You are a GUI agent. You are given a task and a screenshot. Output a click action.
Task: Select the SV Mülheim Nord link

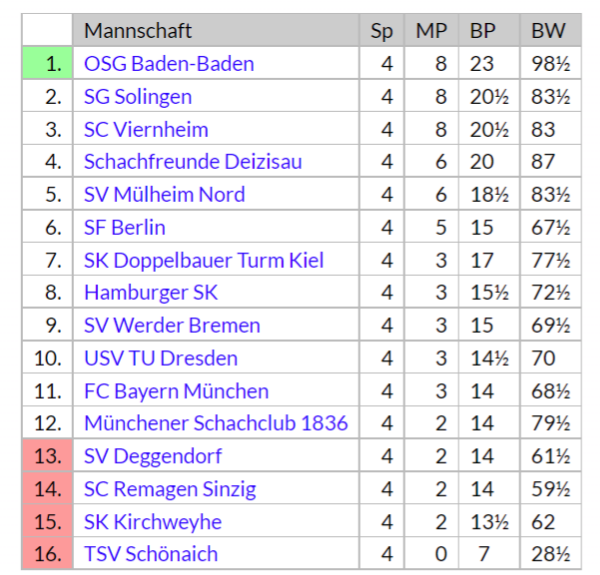[165, 194]
